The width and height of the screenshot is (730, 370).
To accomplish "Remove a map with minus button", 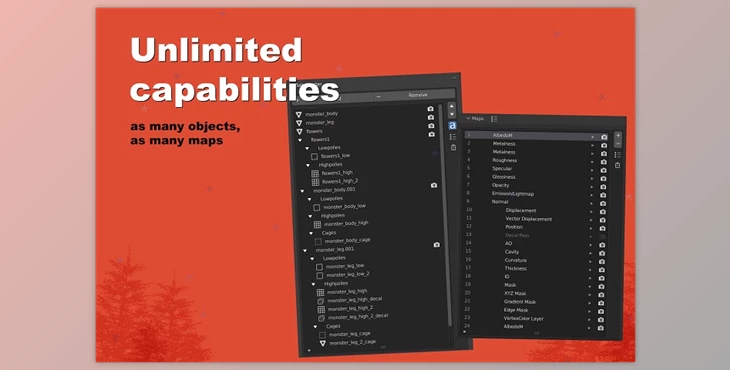I will click(618, 143).
